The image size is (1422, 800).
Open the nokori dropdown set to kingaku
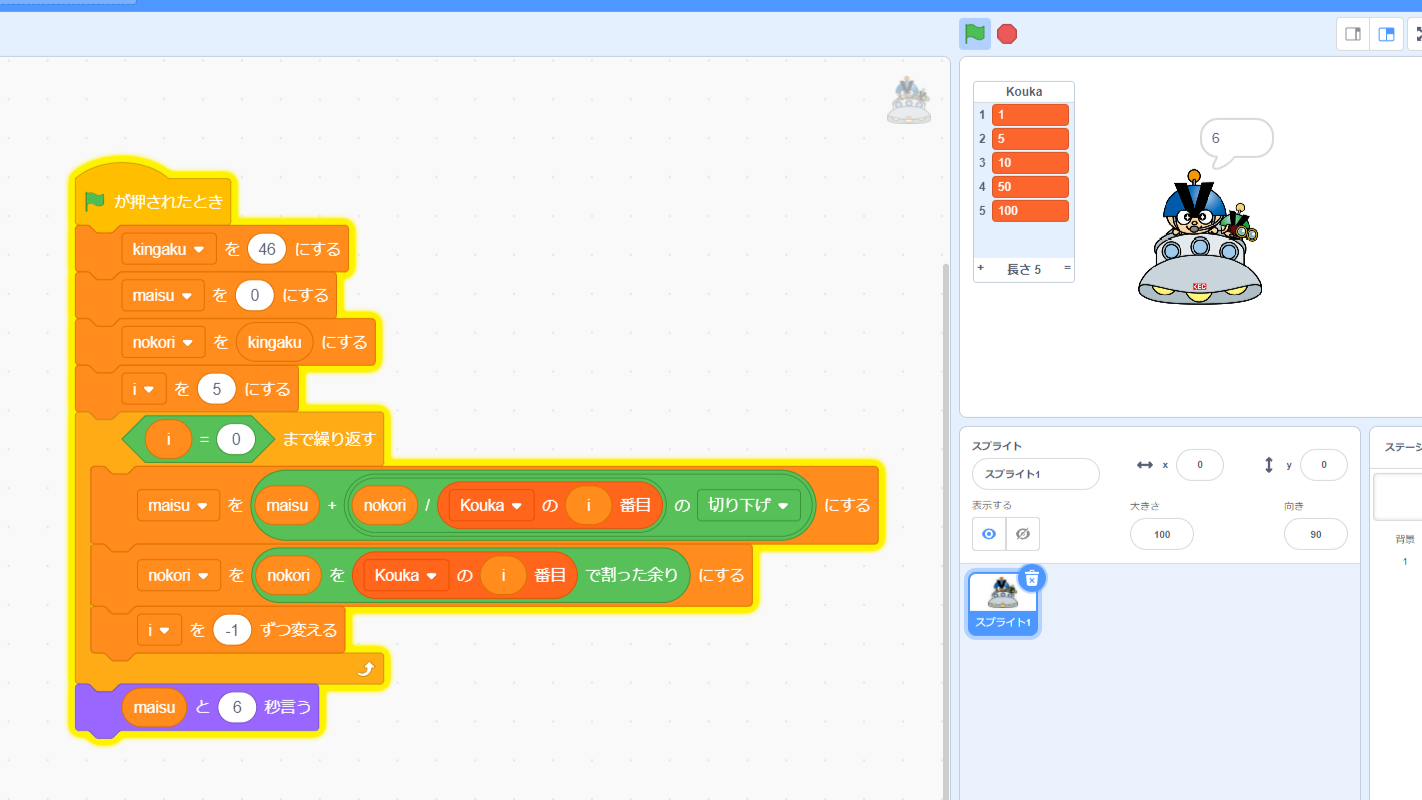coord(163,342)
